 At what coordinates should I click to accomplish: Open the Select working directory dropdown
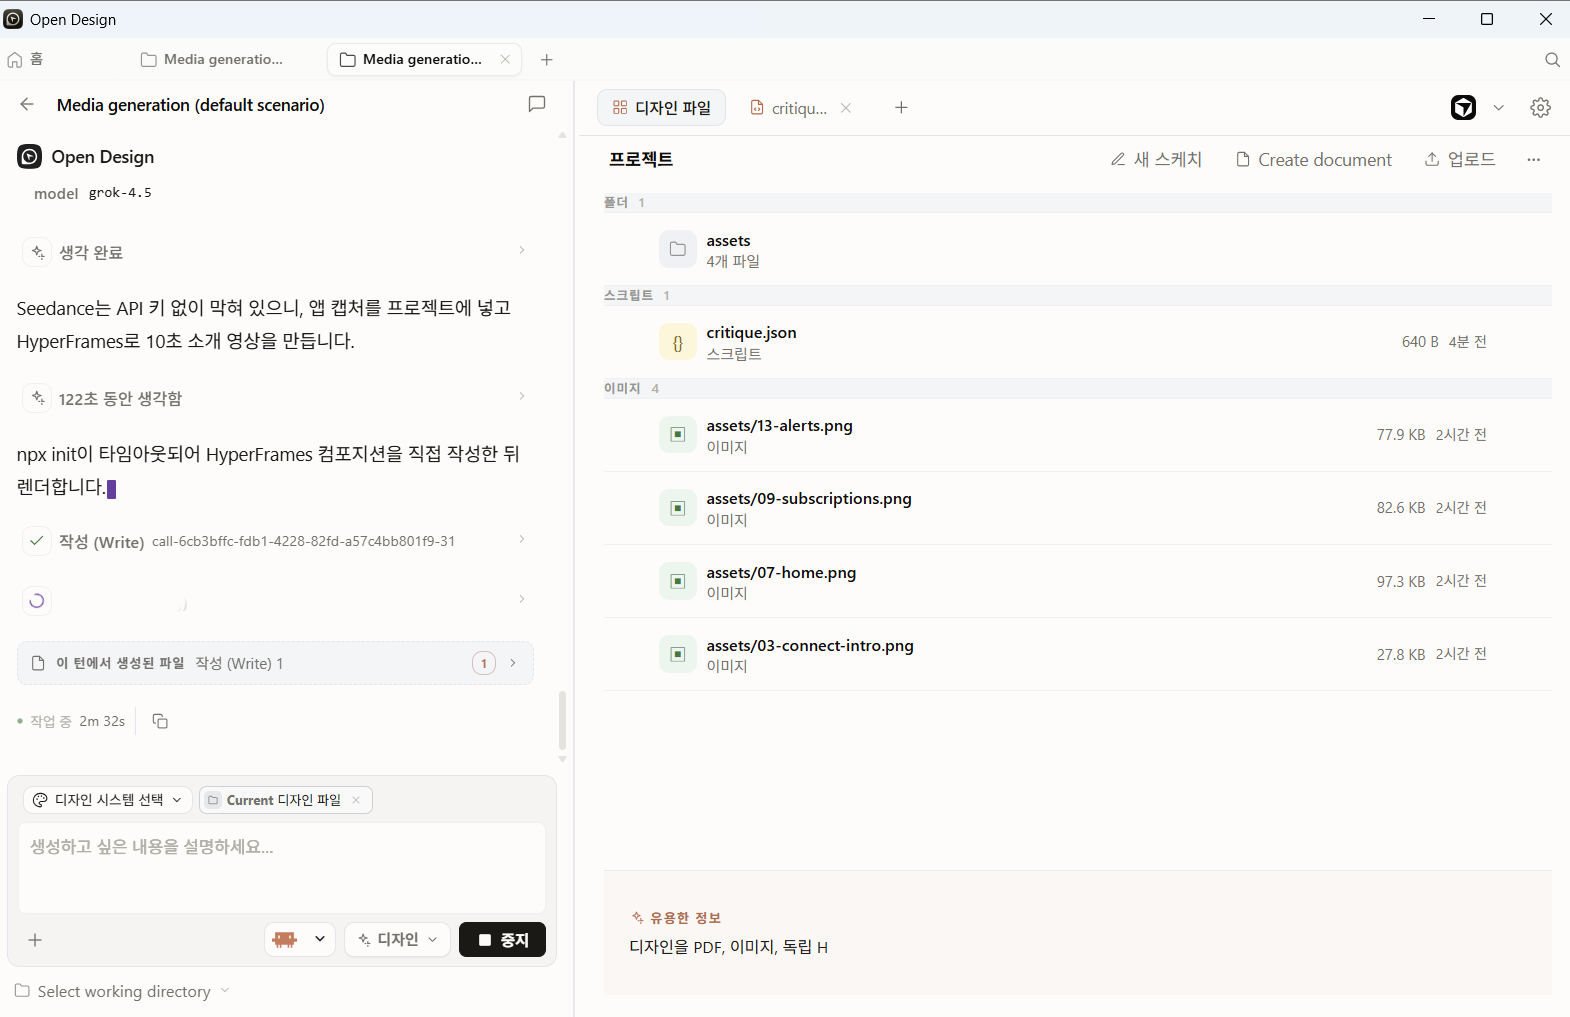click(122, 991)
